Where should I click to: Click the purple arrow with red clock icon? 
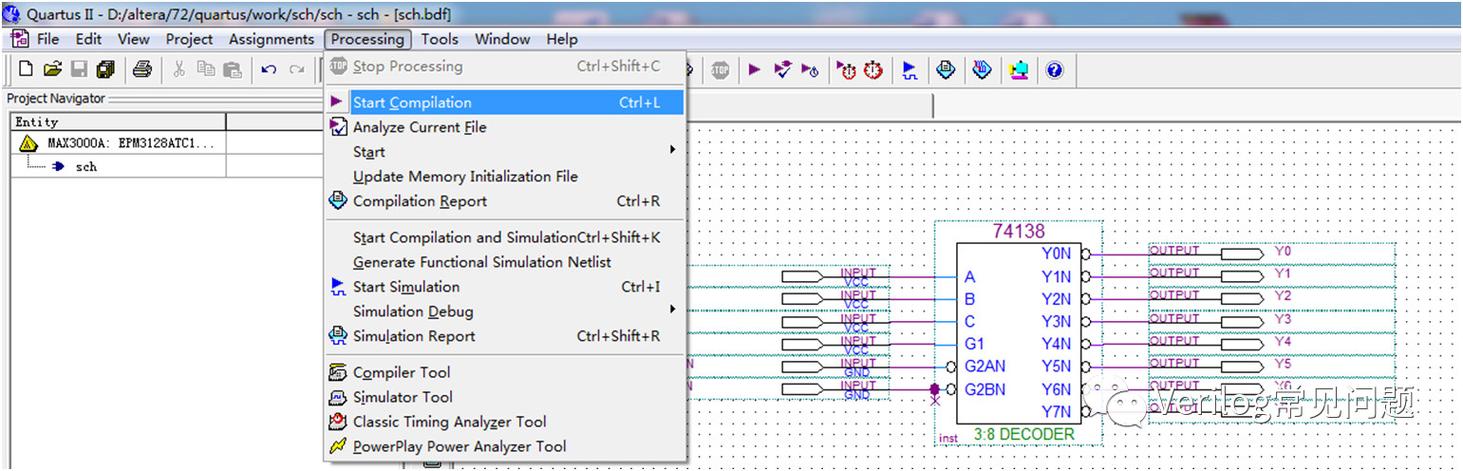pyautogui.click(x=847, y=70)
